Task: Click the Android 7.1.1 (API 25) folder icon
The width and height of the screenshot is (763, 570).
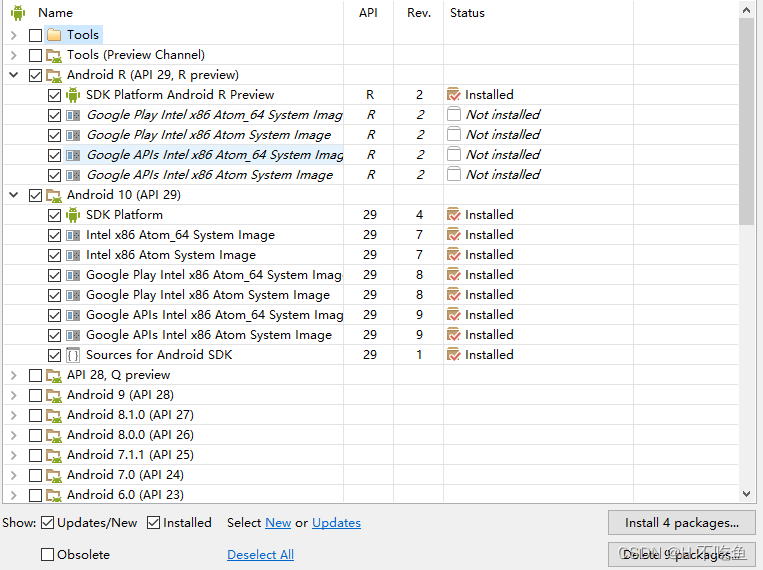Action: click(54, 455)
